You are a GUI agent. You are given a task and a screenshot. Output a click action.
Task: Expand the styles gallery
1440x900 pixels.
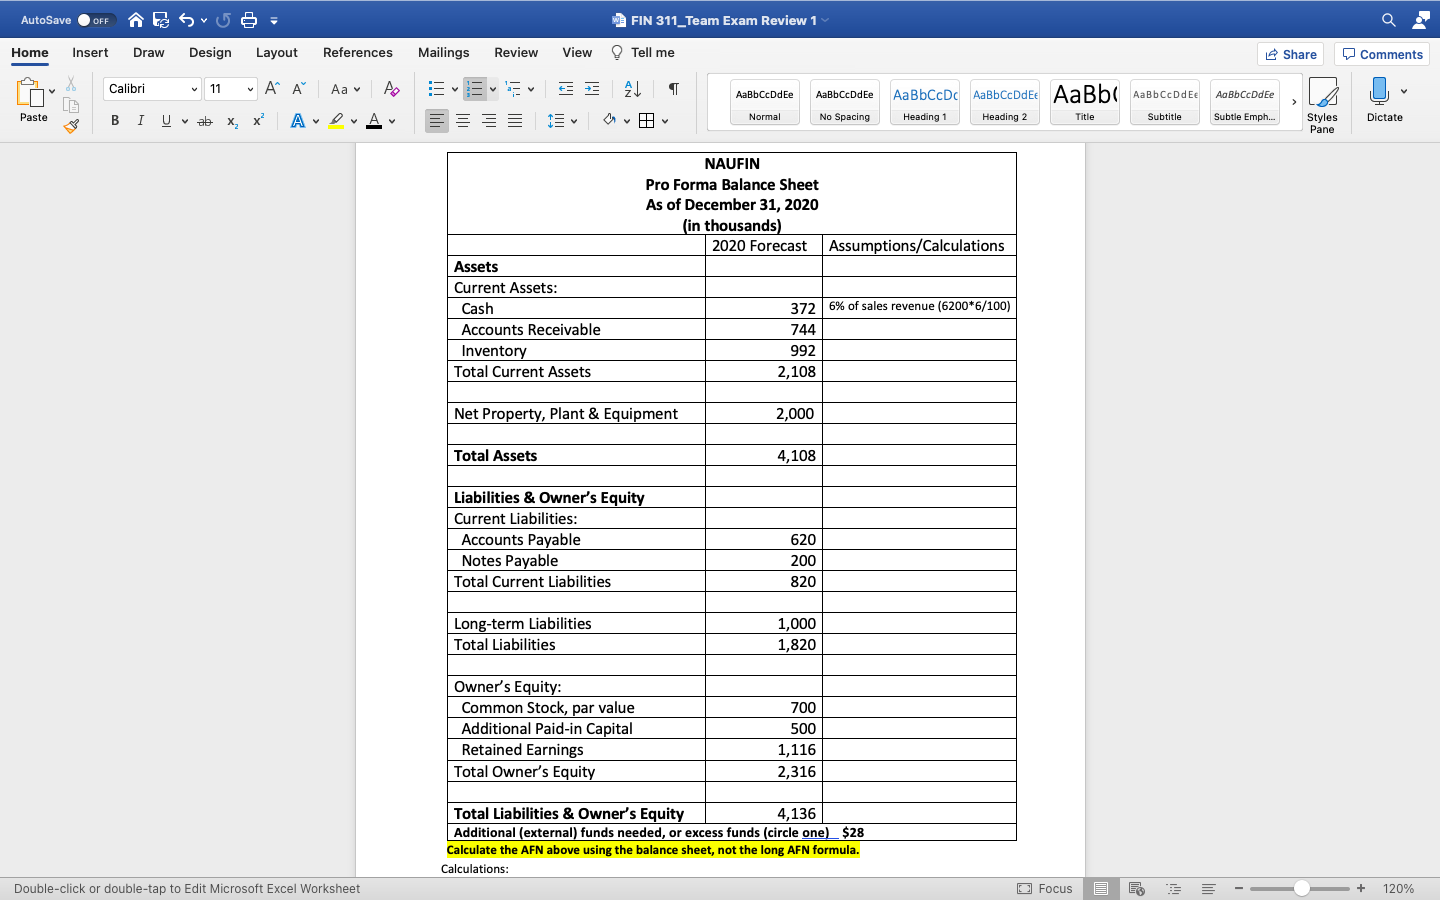pos(1294,102)
